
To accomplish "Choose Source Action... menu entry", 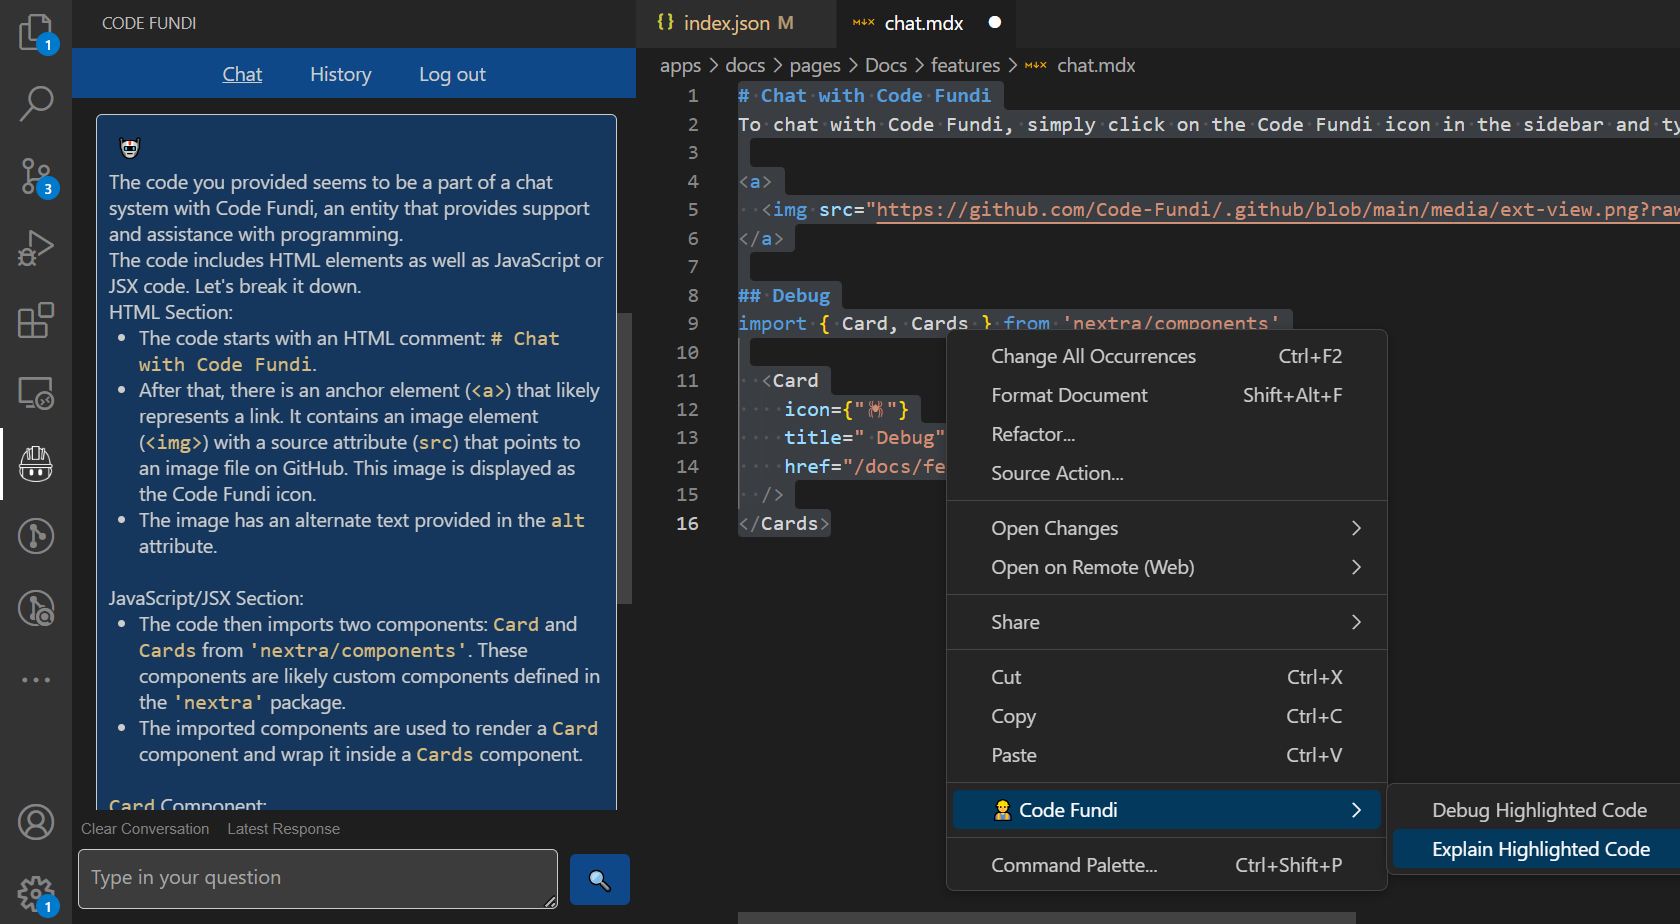I will [1166, 473].
